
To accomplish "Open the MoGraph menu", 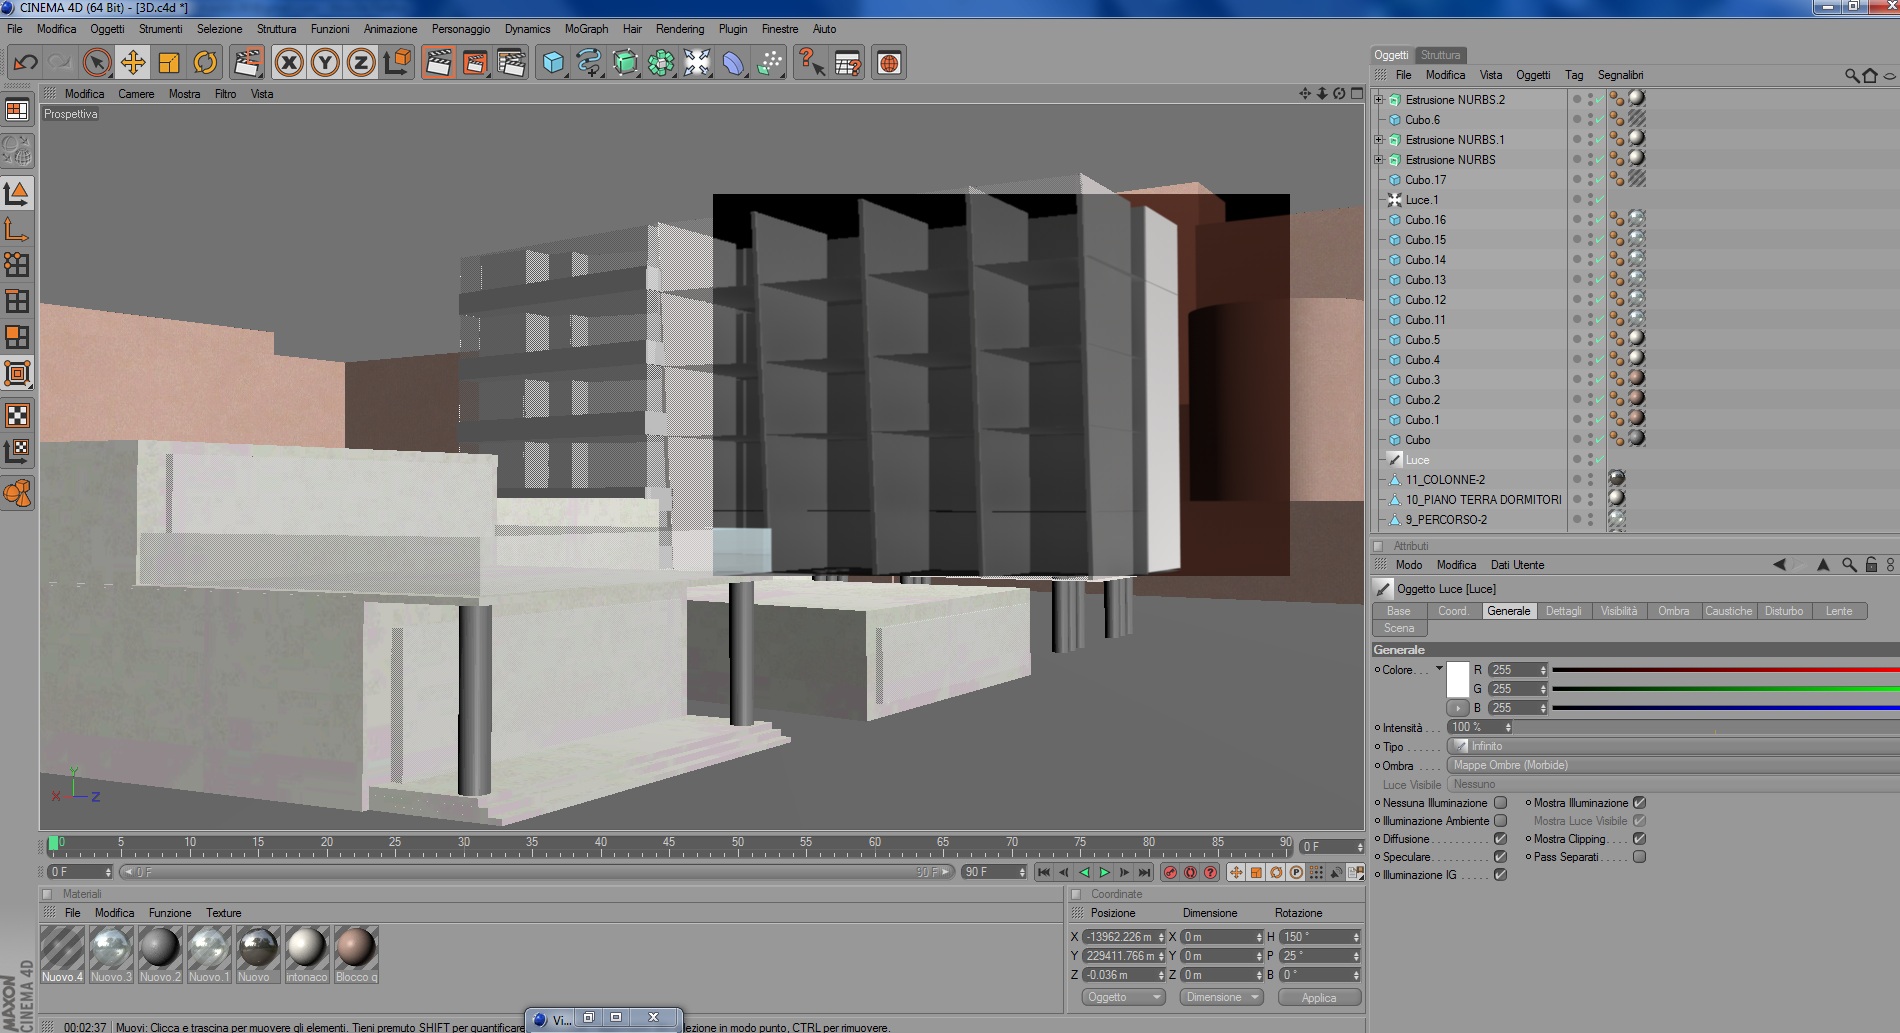I will click(586, 29).
